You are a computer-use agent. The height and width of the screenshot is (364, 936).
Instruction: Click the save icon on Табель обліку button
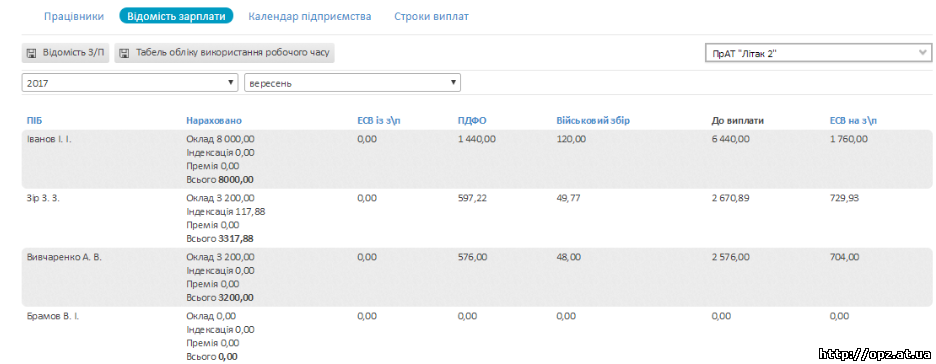point(124,53)
